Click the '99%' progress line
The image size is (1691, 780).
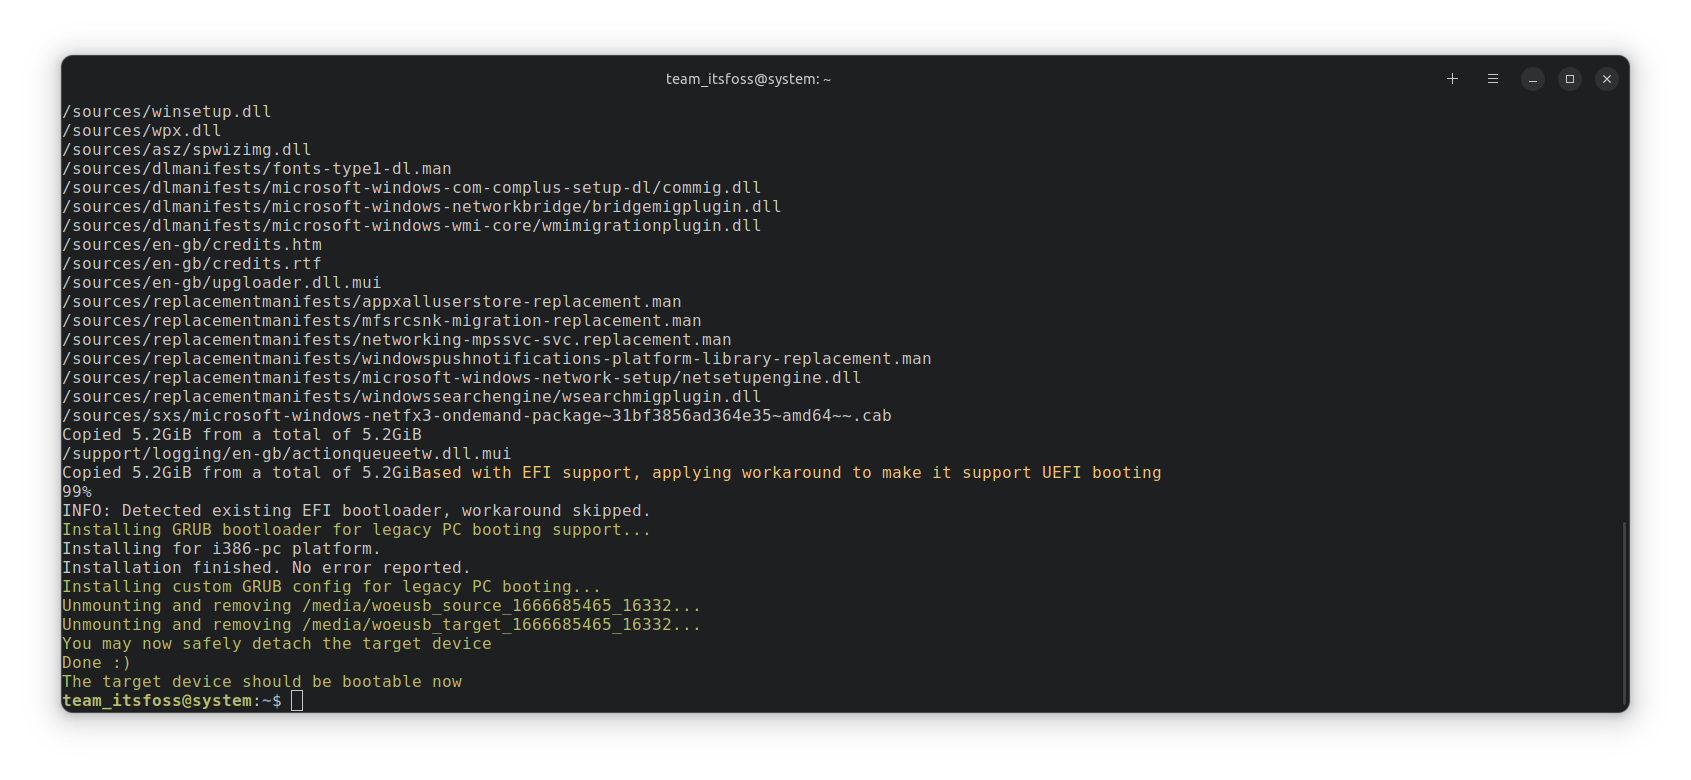[75, 491]
